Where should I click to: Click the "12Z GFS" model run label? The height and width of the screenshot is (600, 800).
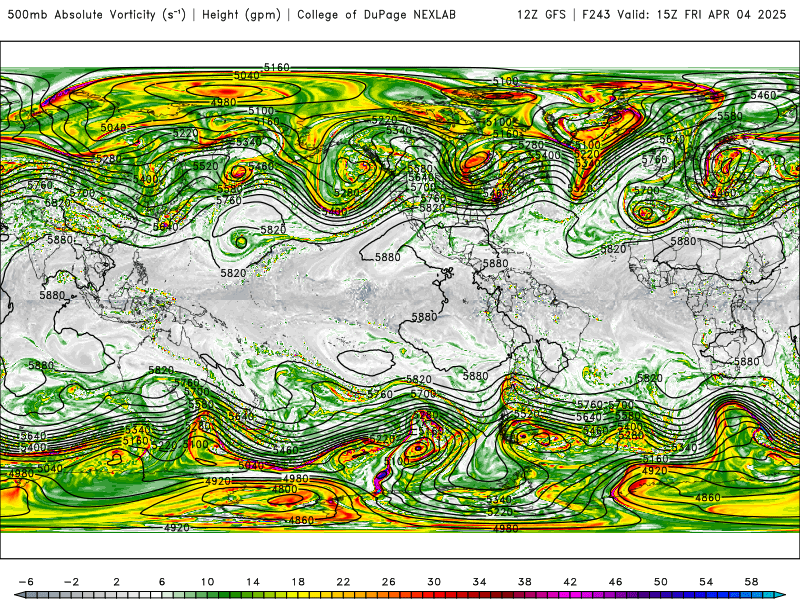[x=541, y=15]
